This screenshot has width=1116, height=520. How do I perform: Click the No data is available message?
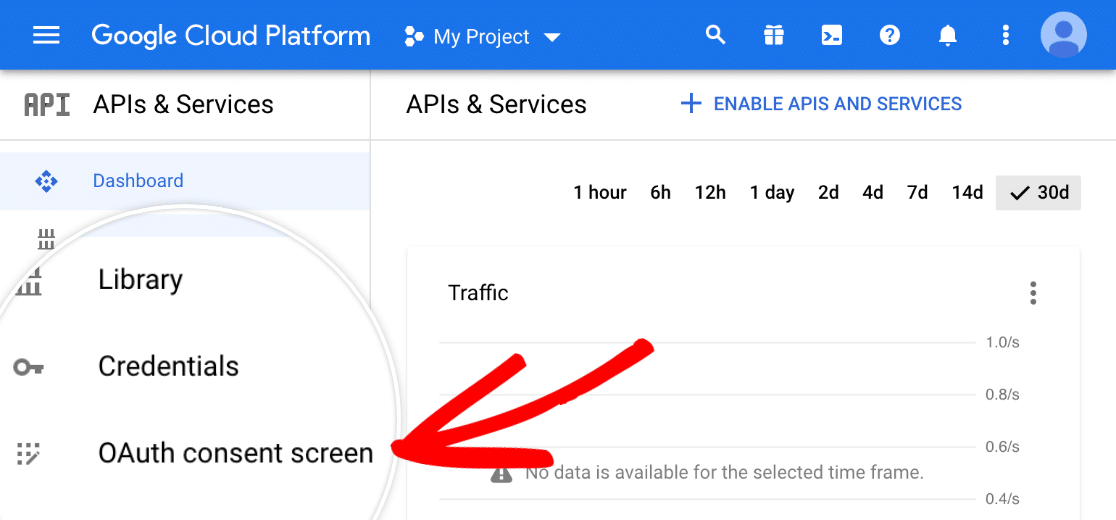(x=724, y=472)
